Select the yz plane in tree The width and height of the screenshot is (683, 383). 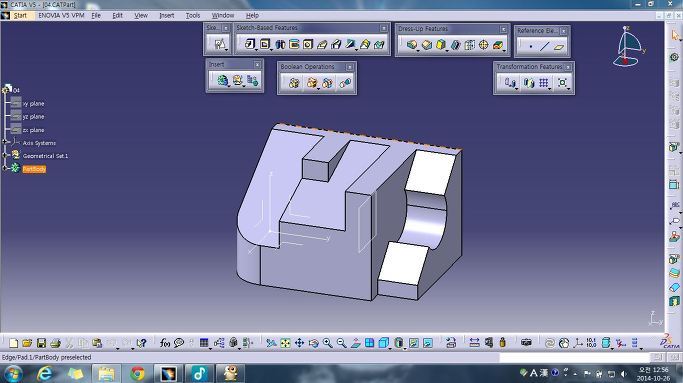(x=33, y=117)
